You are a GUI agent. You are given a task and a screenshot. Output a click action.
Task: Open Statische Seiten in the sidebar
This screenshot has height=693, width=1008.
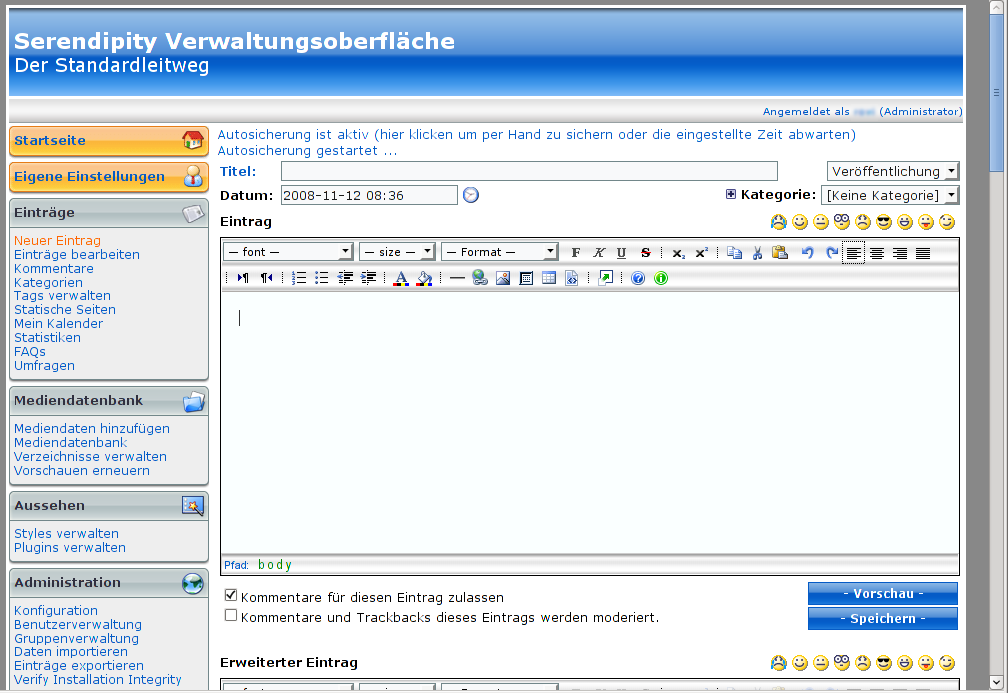click(x=65, y=310)
